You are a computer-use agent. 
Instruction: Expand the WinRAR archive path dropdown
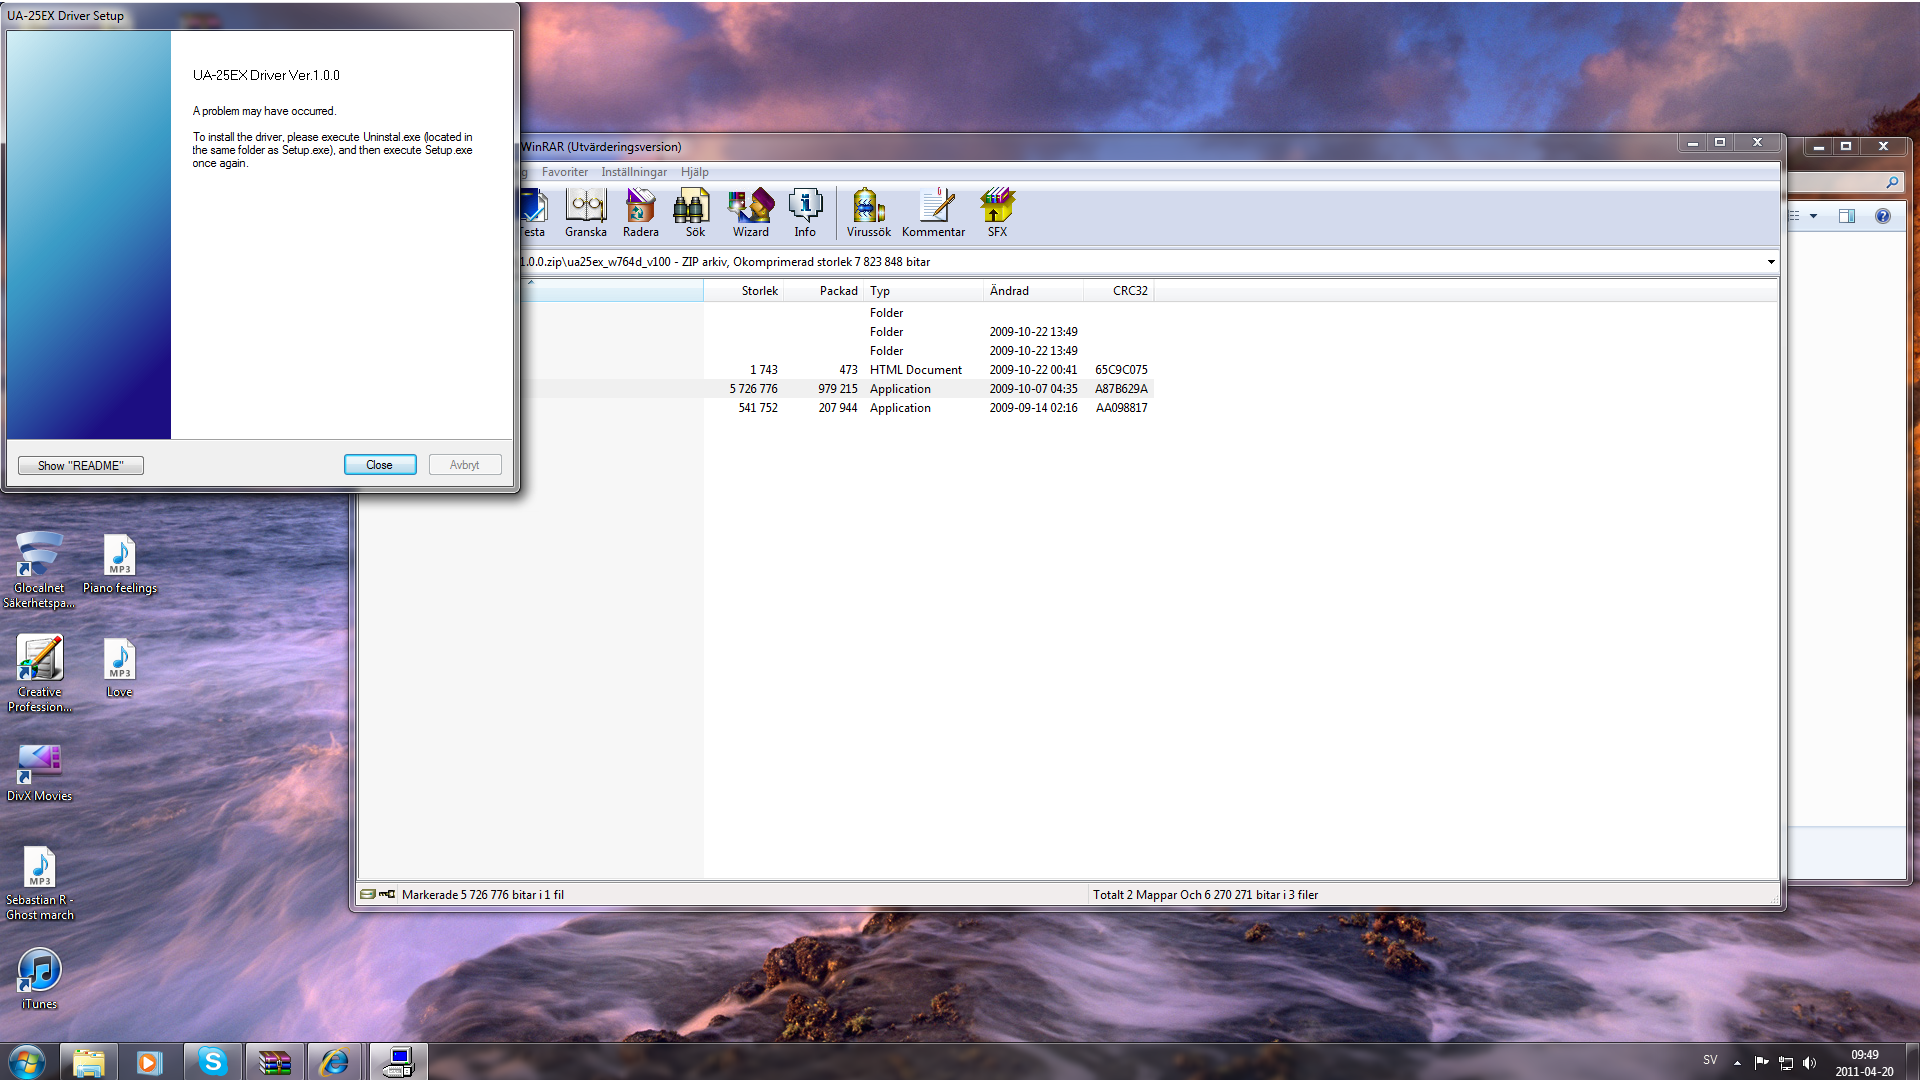(1770, 262)
